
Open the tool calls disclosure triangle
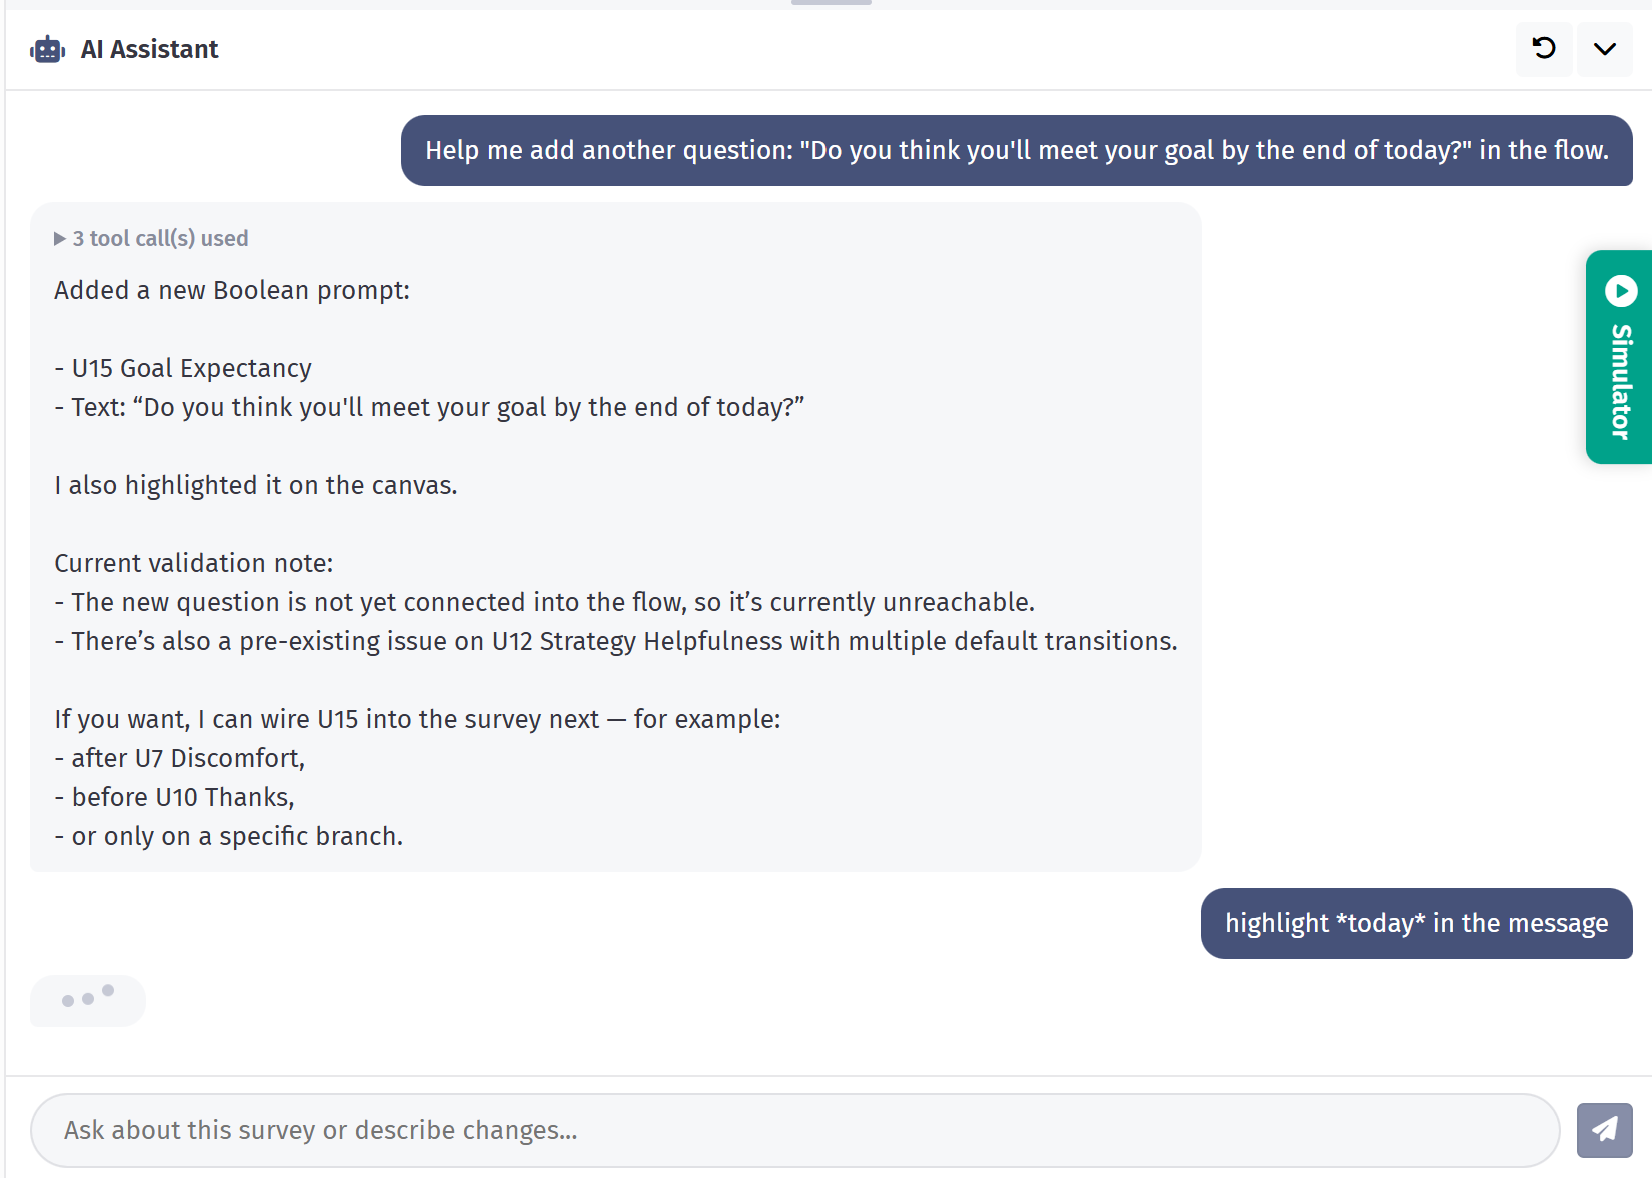(x=58, y=238)
